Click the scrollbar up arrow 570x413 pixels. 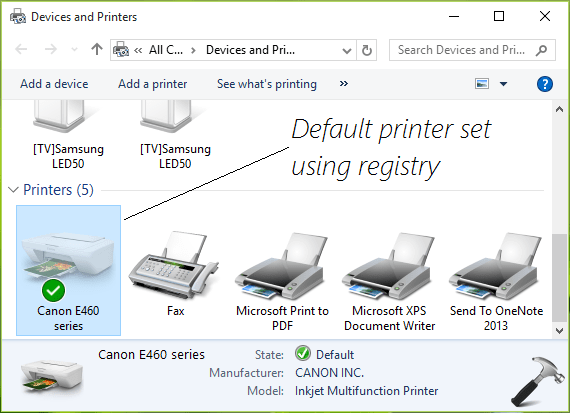click(x=559, y=109)
